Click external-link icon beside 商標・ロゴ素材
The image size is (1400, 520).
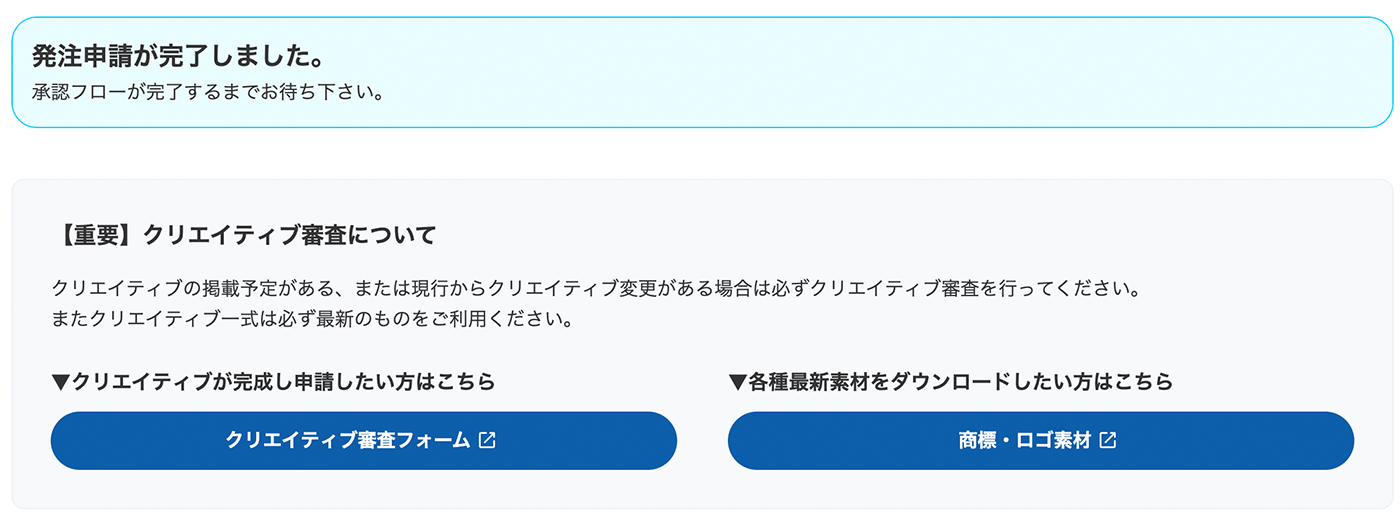tap(1108, 440)
